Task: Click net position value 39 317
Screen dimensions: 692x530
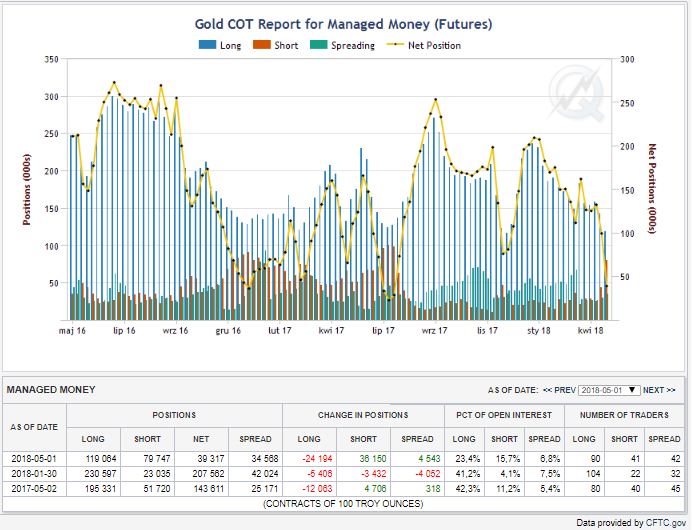Action: point(211,459)
